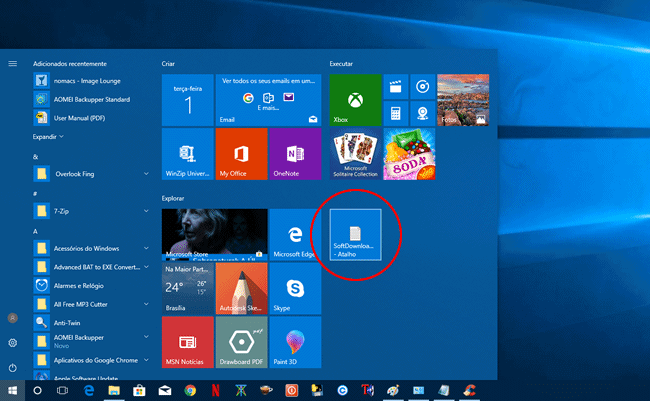Open the Settings gear in Start sidebar
Viewport: 650px width, 401px height.
[13, 343]
